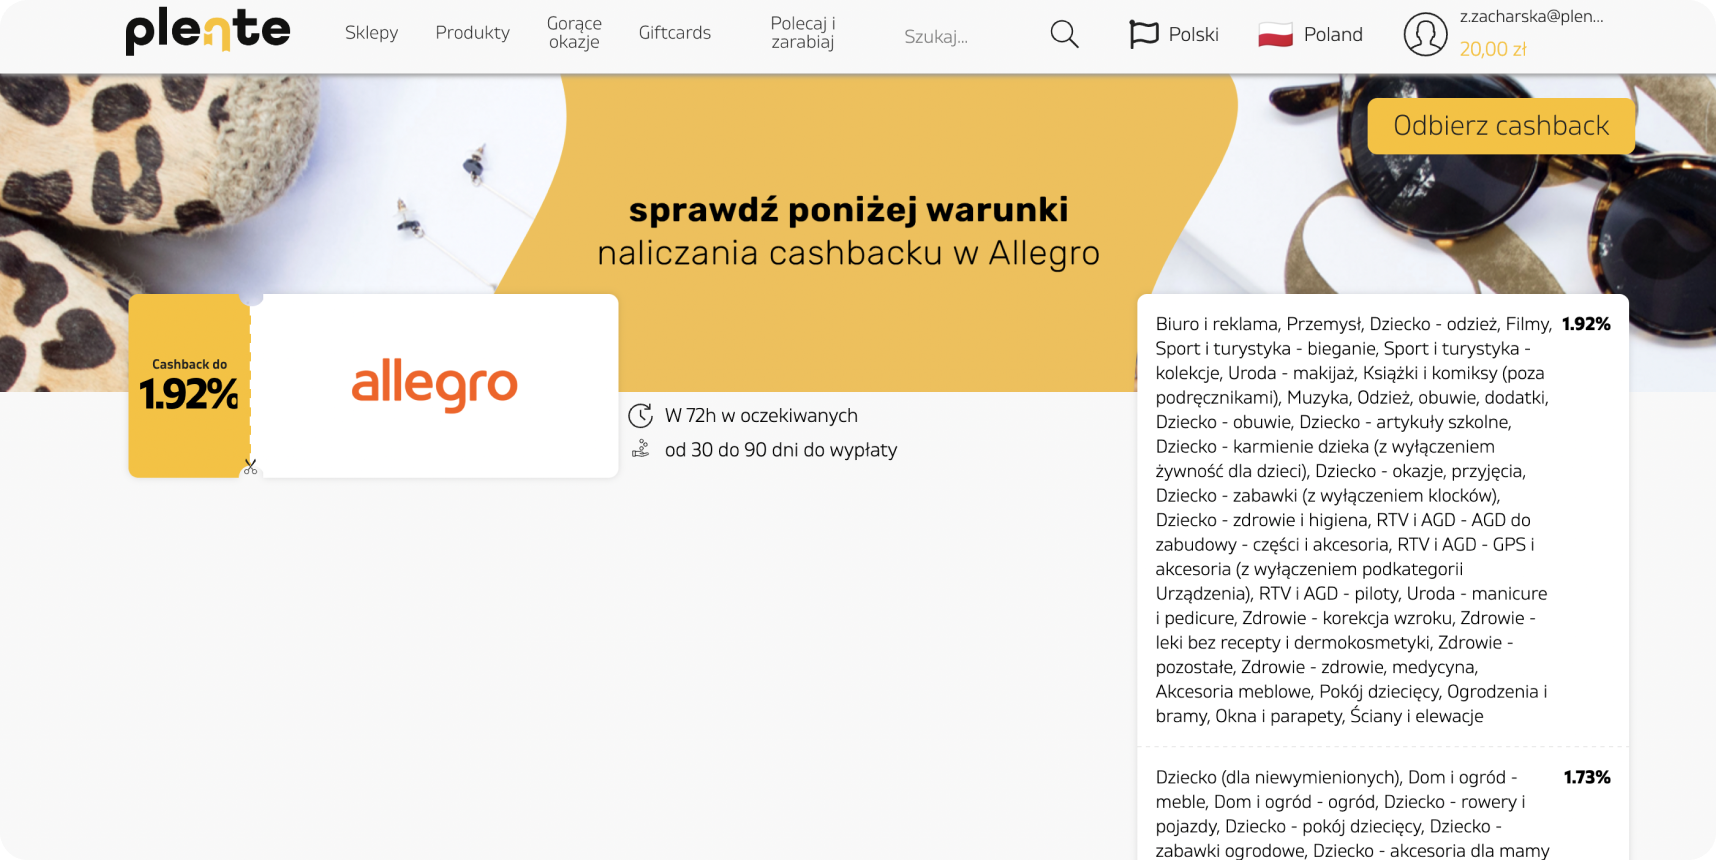Open the user profile avatar icon

[x=1425, y=34]
